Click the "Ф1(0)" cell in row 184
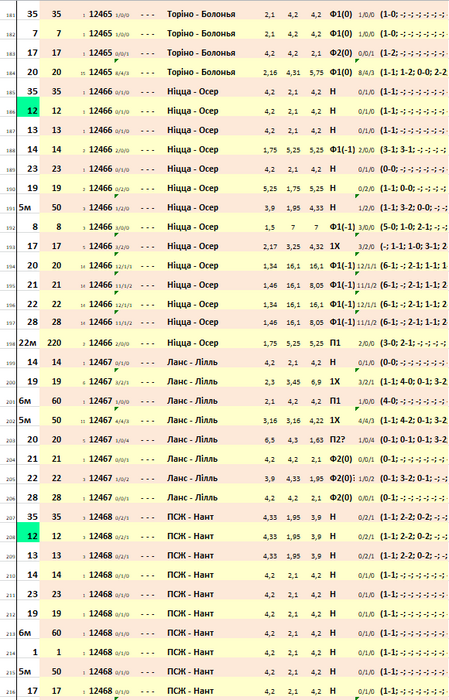Image resolution: width=449 pixels, height=700 pixels. point(341,72)
